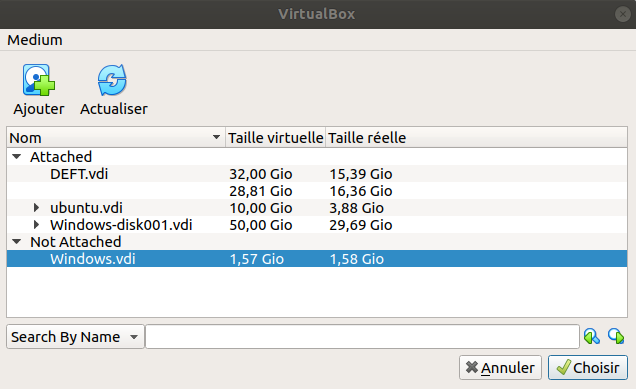Expand the ubuntu.vdi tree entry
The image size is (636, 389).
[37, 208]
